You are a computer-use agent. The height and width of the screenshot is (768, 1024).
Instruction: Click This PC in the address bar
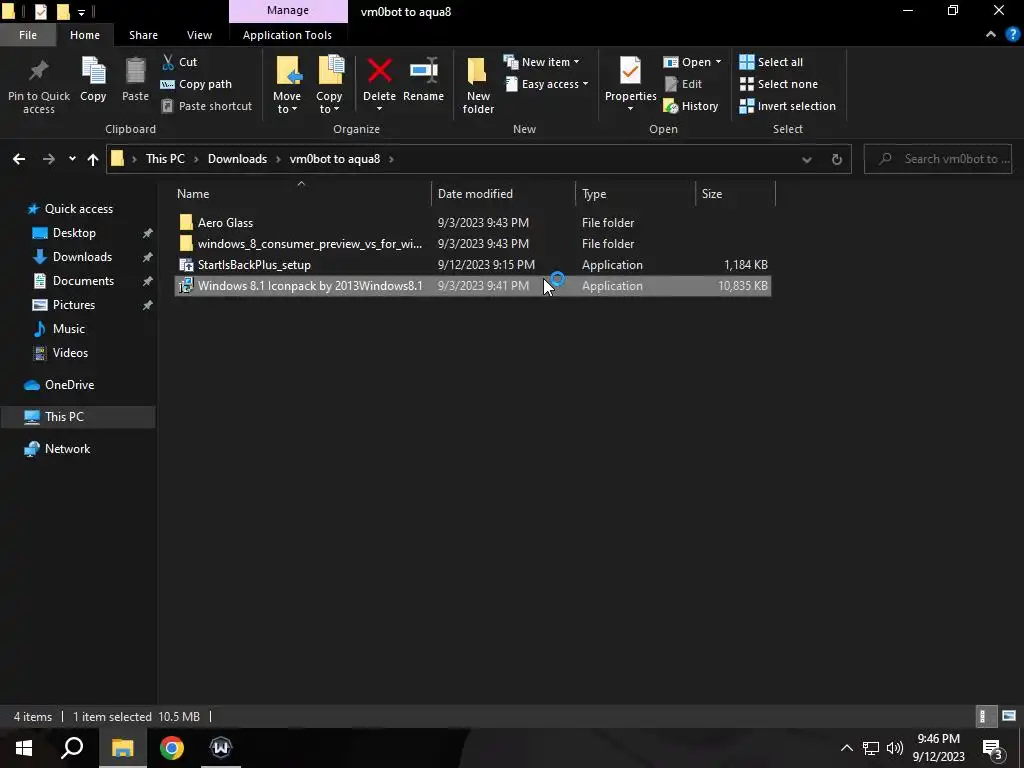[165, 159]
